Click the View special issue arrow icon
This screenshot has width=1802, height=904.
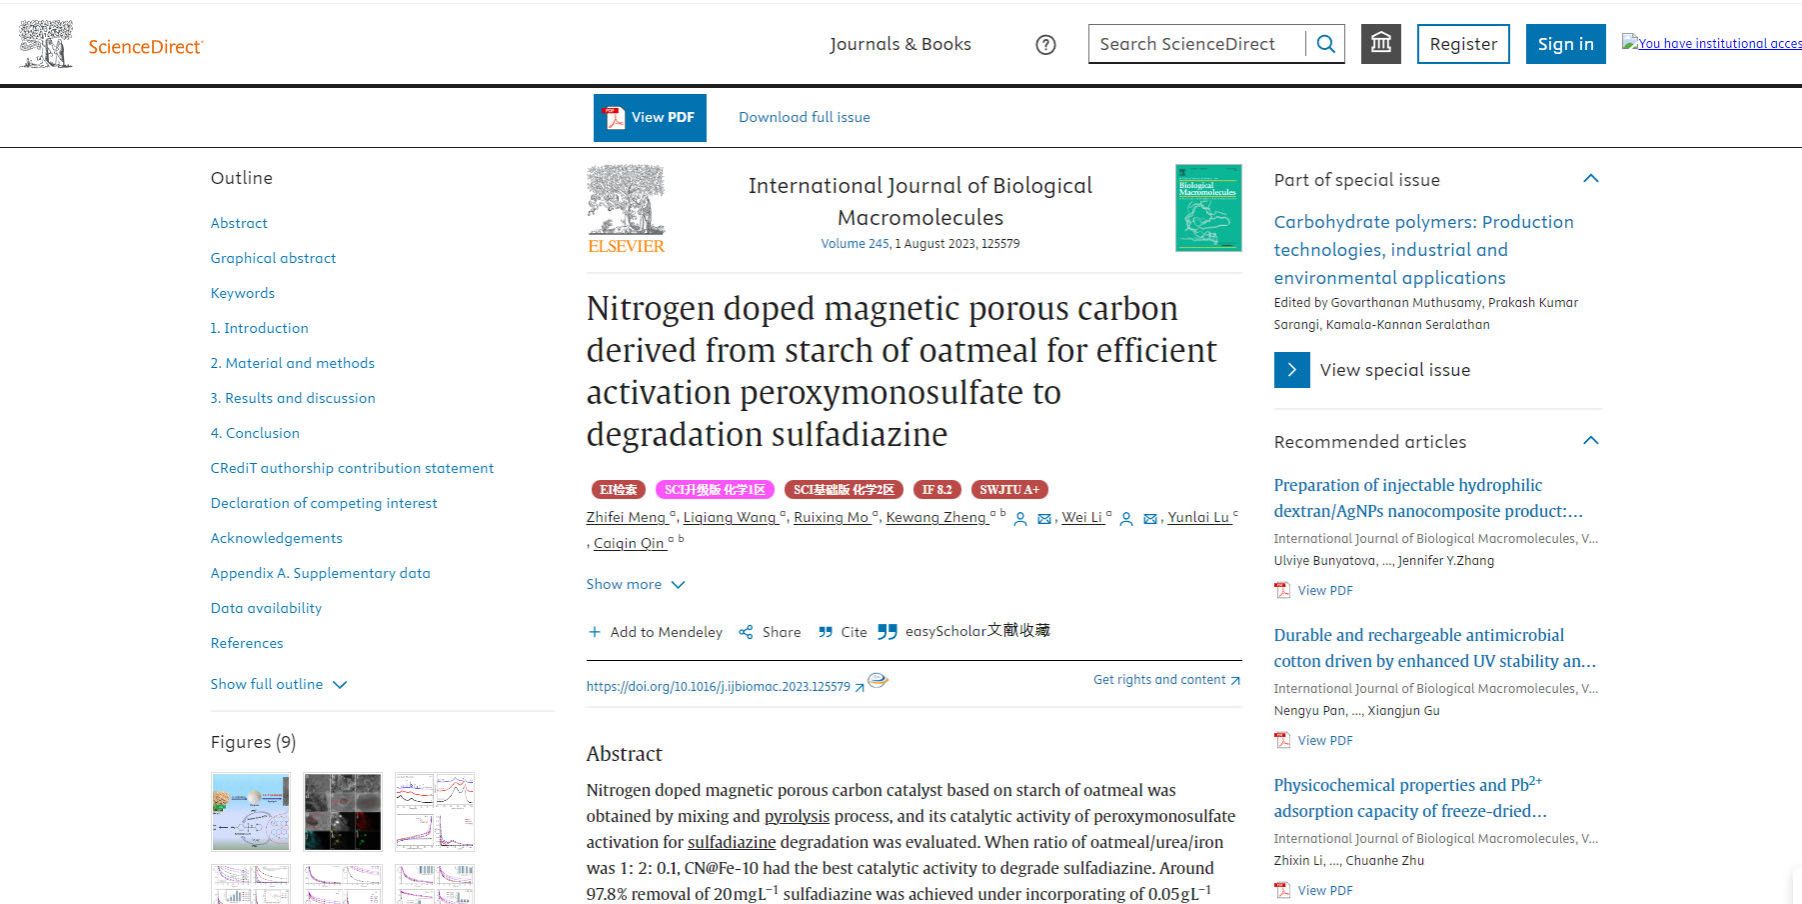pos(1291,370)
